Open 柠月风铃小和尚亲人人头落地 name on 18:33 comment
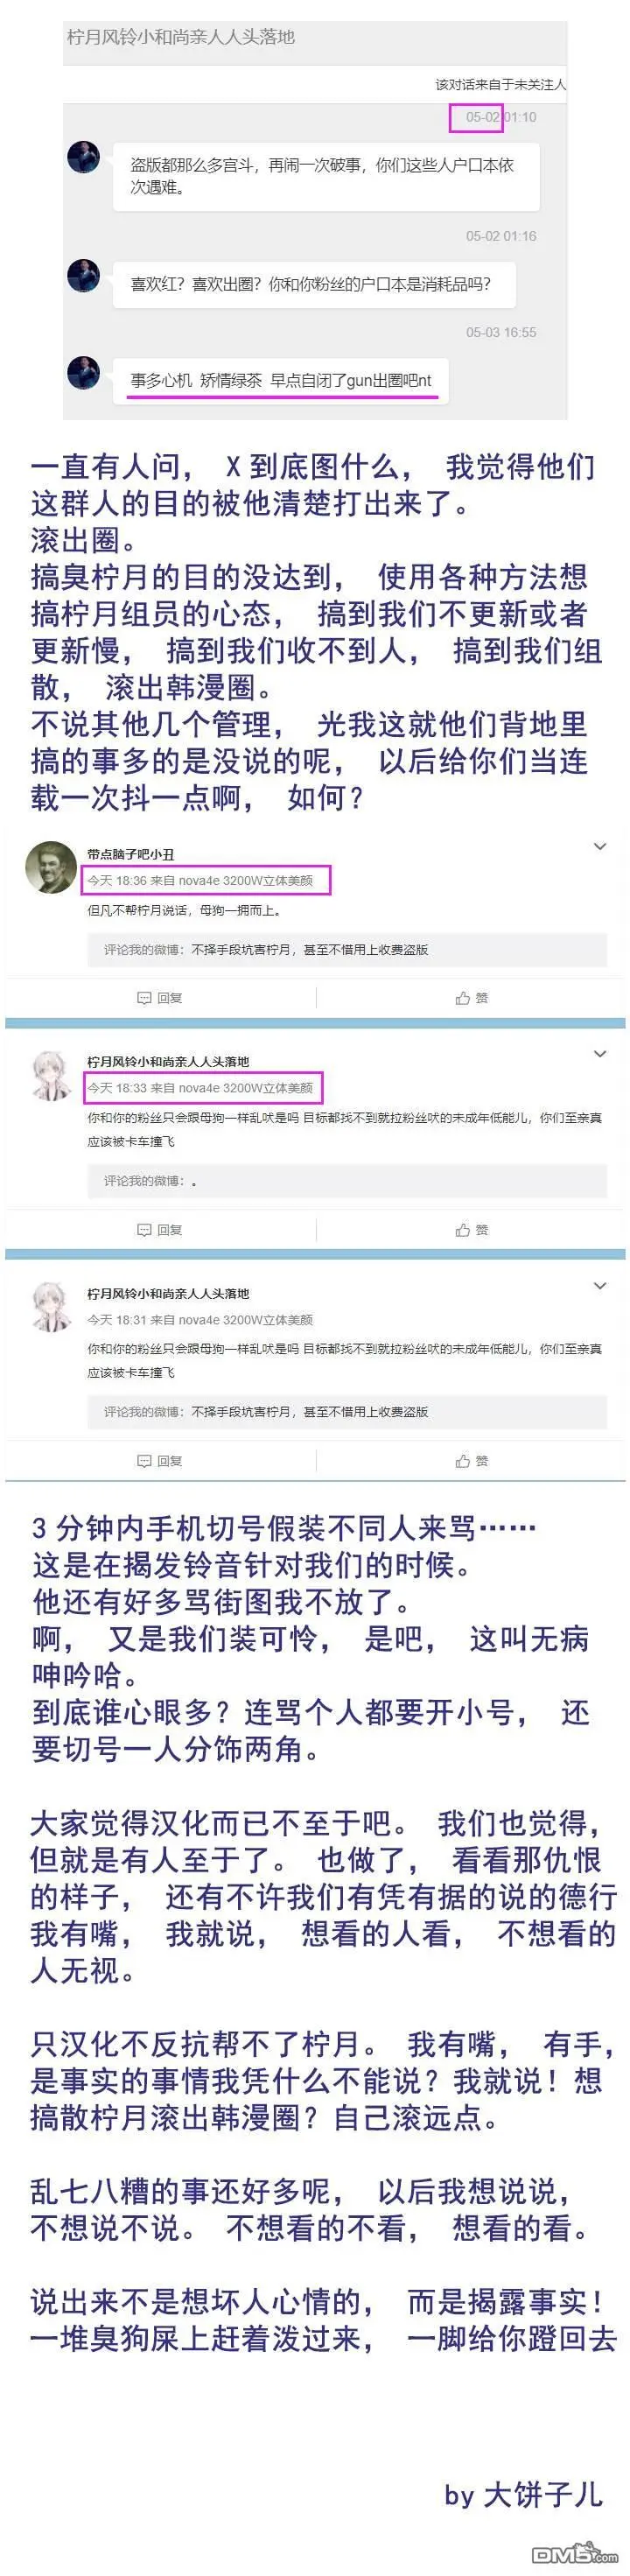 coord(168,1061)
